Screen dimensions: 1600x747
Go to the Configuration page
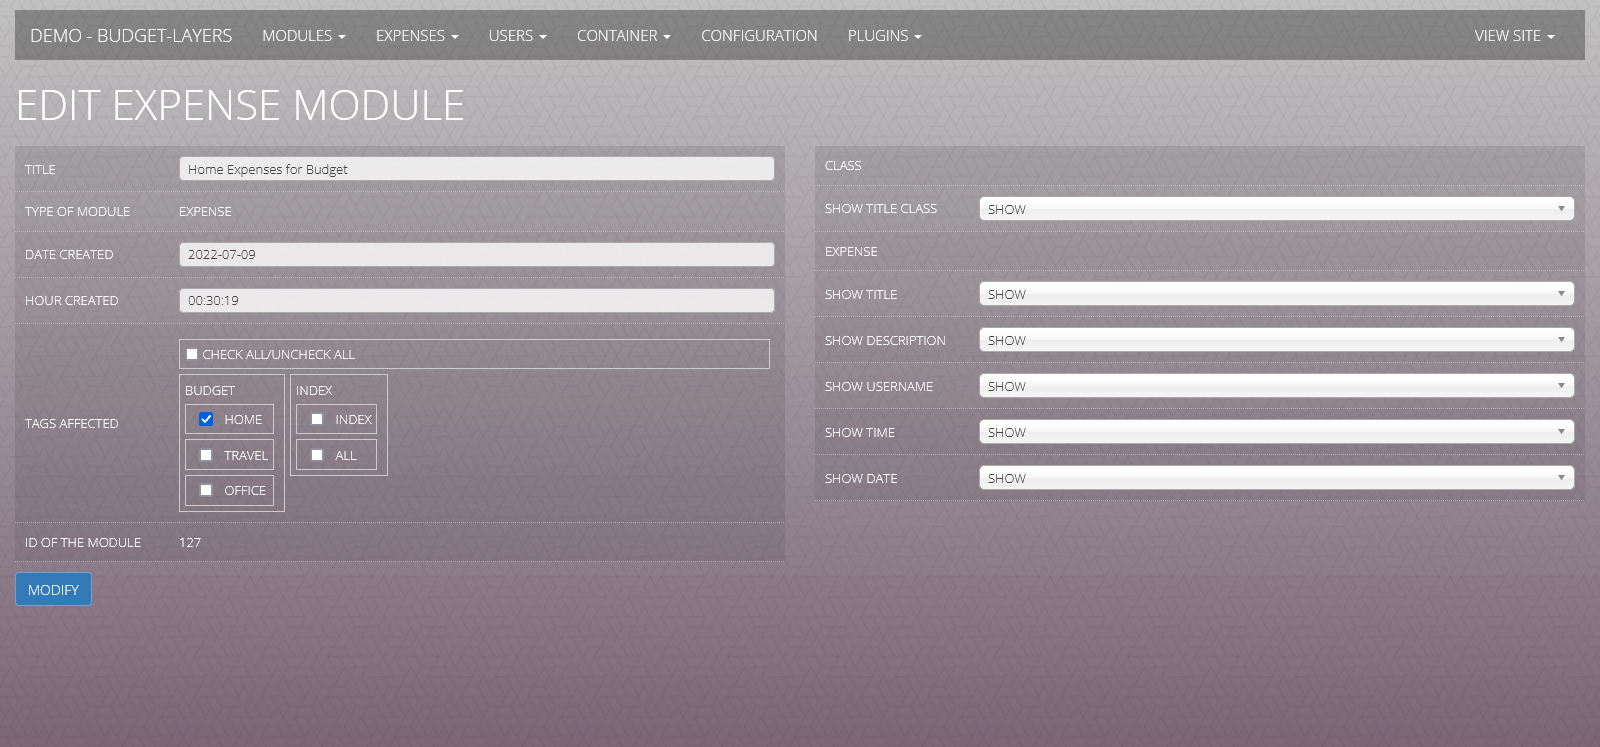tap(758, 36)
